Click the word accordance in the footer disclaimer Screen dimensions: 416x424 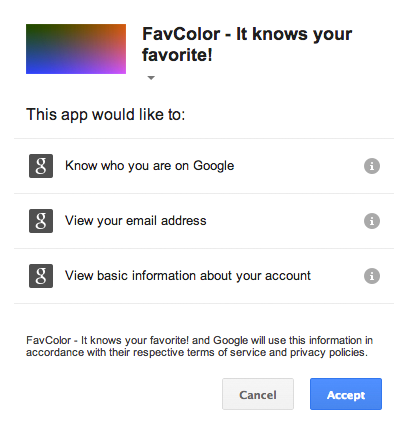55,352
